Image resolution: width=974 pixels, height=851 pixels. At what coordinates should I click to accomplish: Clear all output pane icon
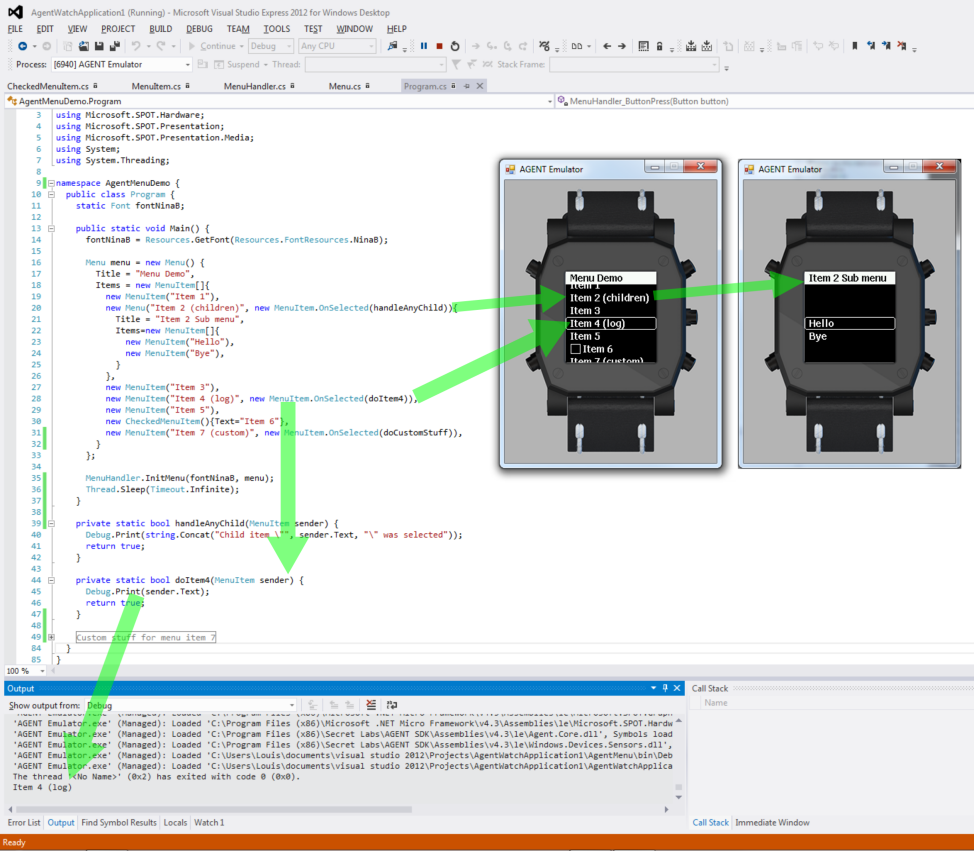coord(371,704)
